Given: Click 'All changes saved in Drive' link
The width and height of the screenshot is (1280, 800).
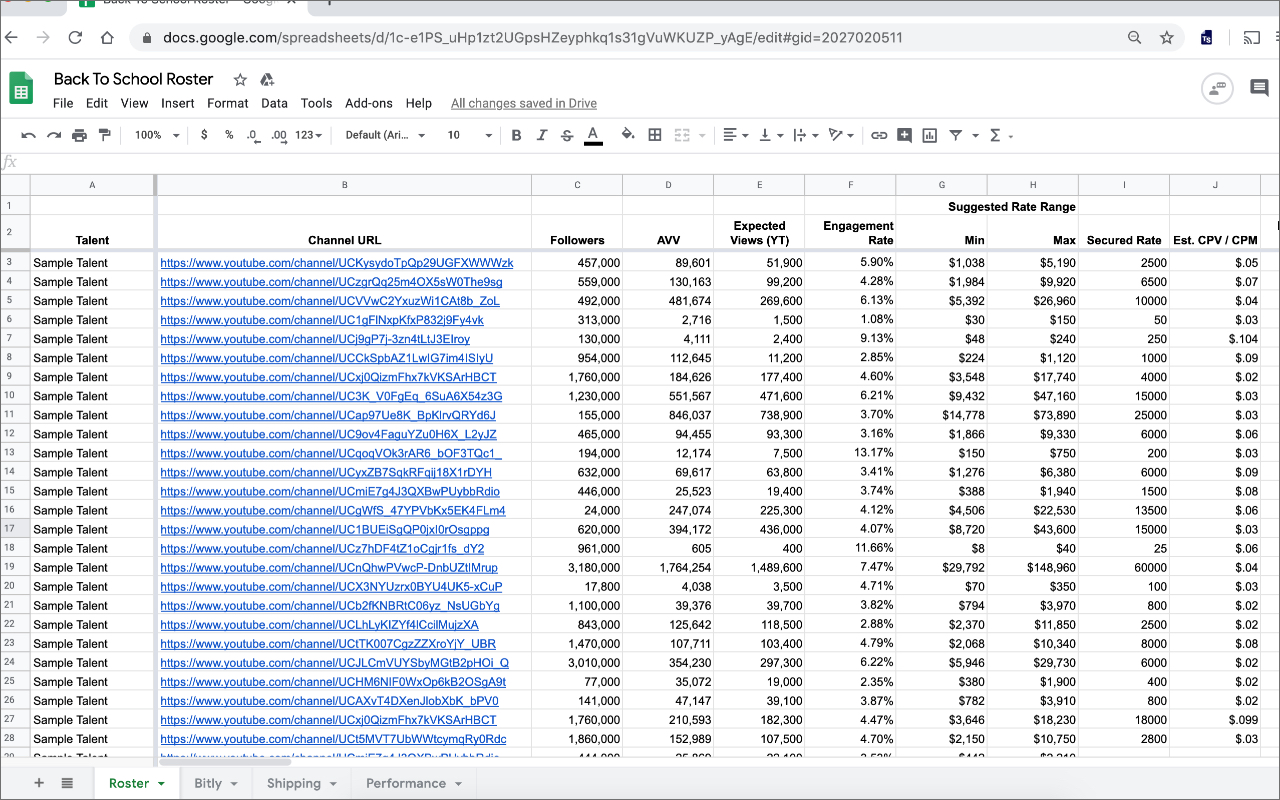Looking at the screenshot, I should coord(524,103).
